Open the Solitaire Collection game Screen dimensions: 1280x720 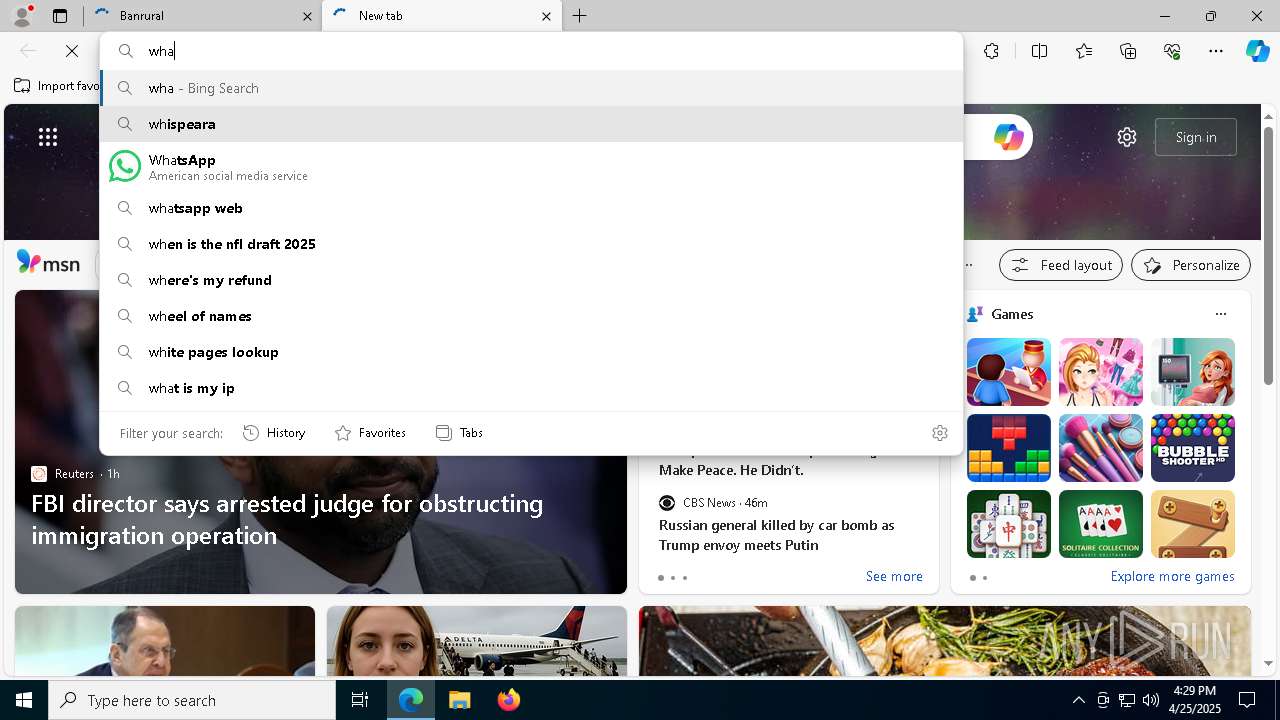pos(1101,524)
